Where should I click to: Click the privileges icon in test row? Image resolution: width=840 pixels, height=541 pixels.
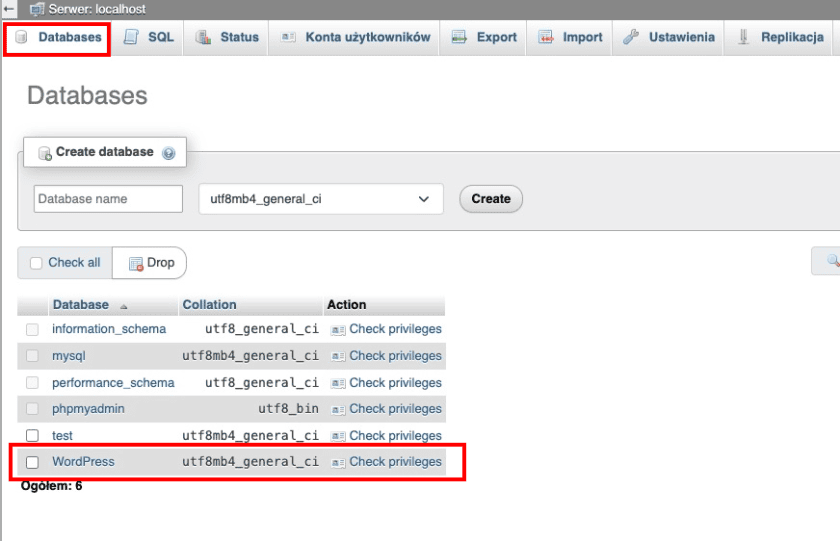[x=338, y=436]
